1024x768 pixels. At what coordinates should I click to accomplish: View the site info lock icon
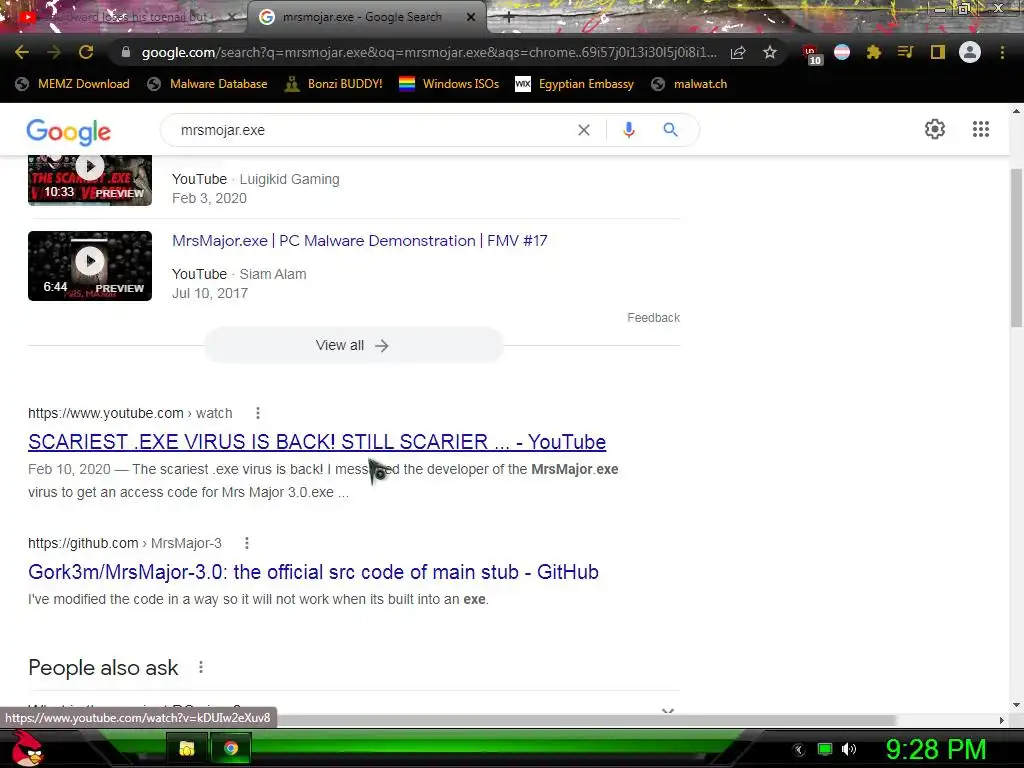(126, 52)
